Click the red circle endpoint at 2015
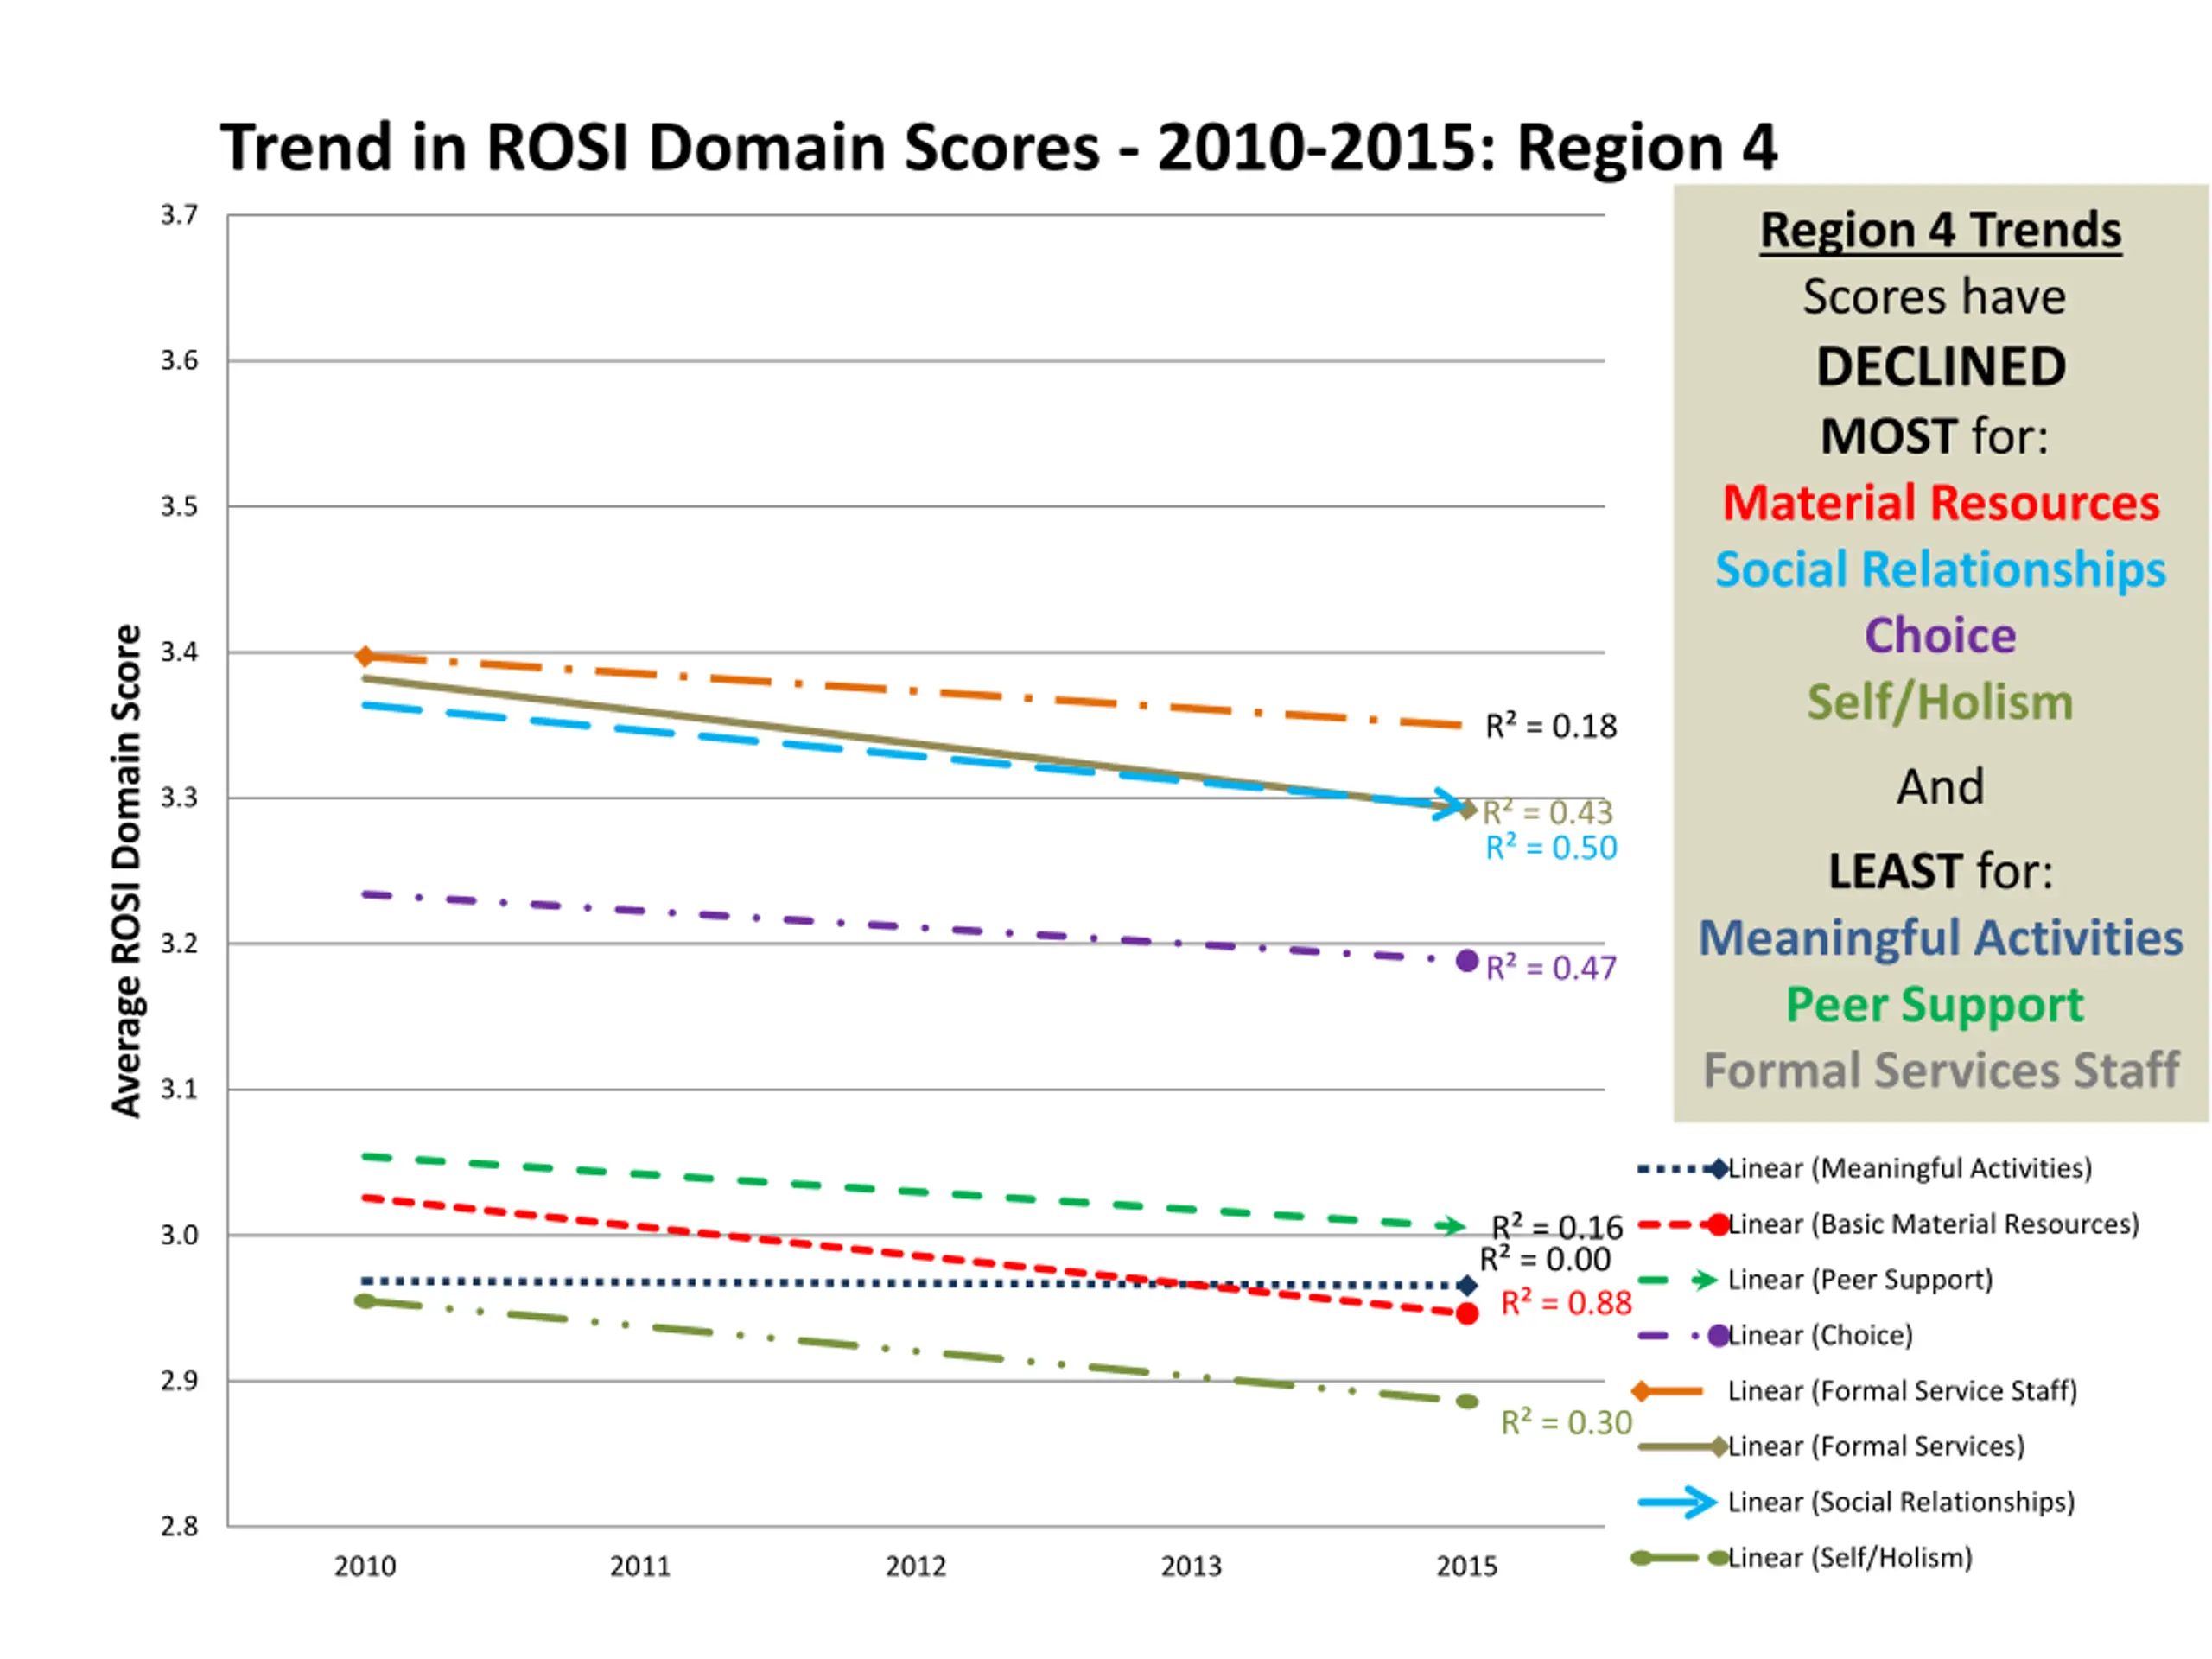The image size is (2212, 1659). tap(1467, 1314)
